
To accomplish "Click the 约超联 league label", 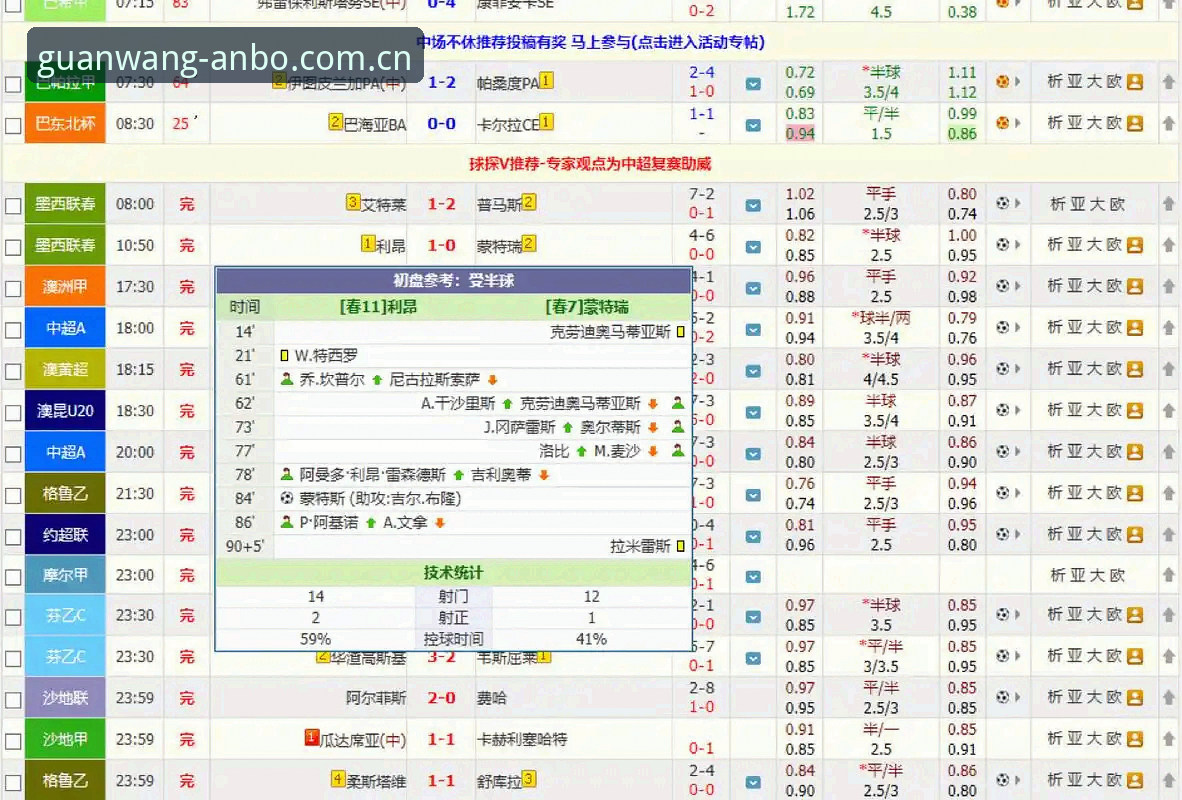I will pyautogui.click(x=65, y=535).
